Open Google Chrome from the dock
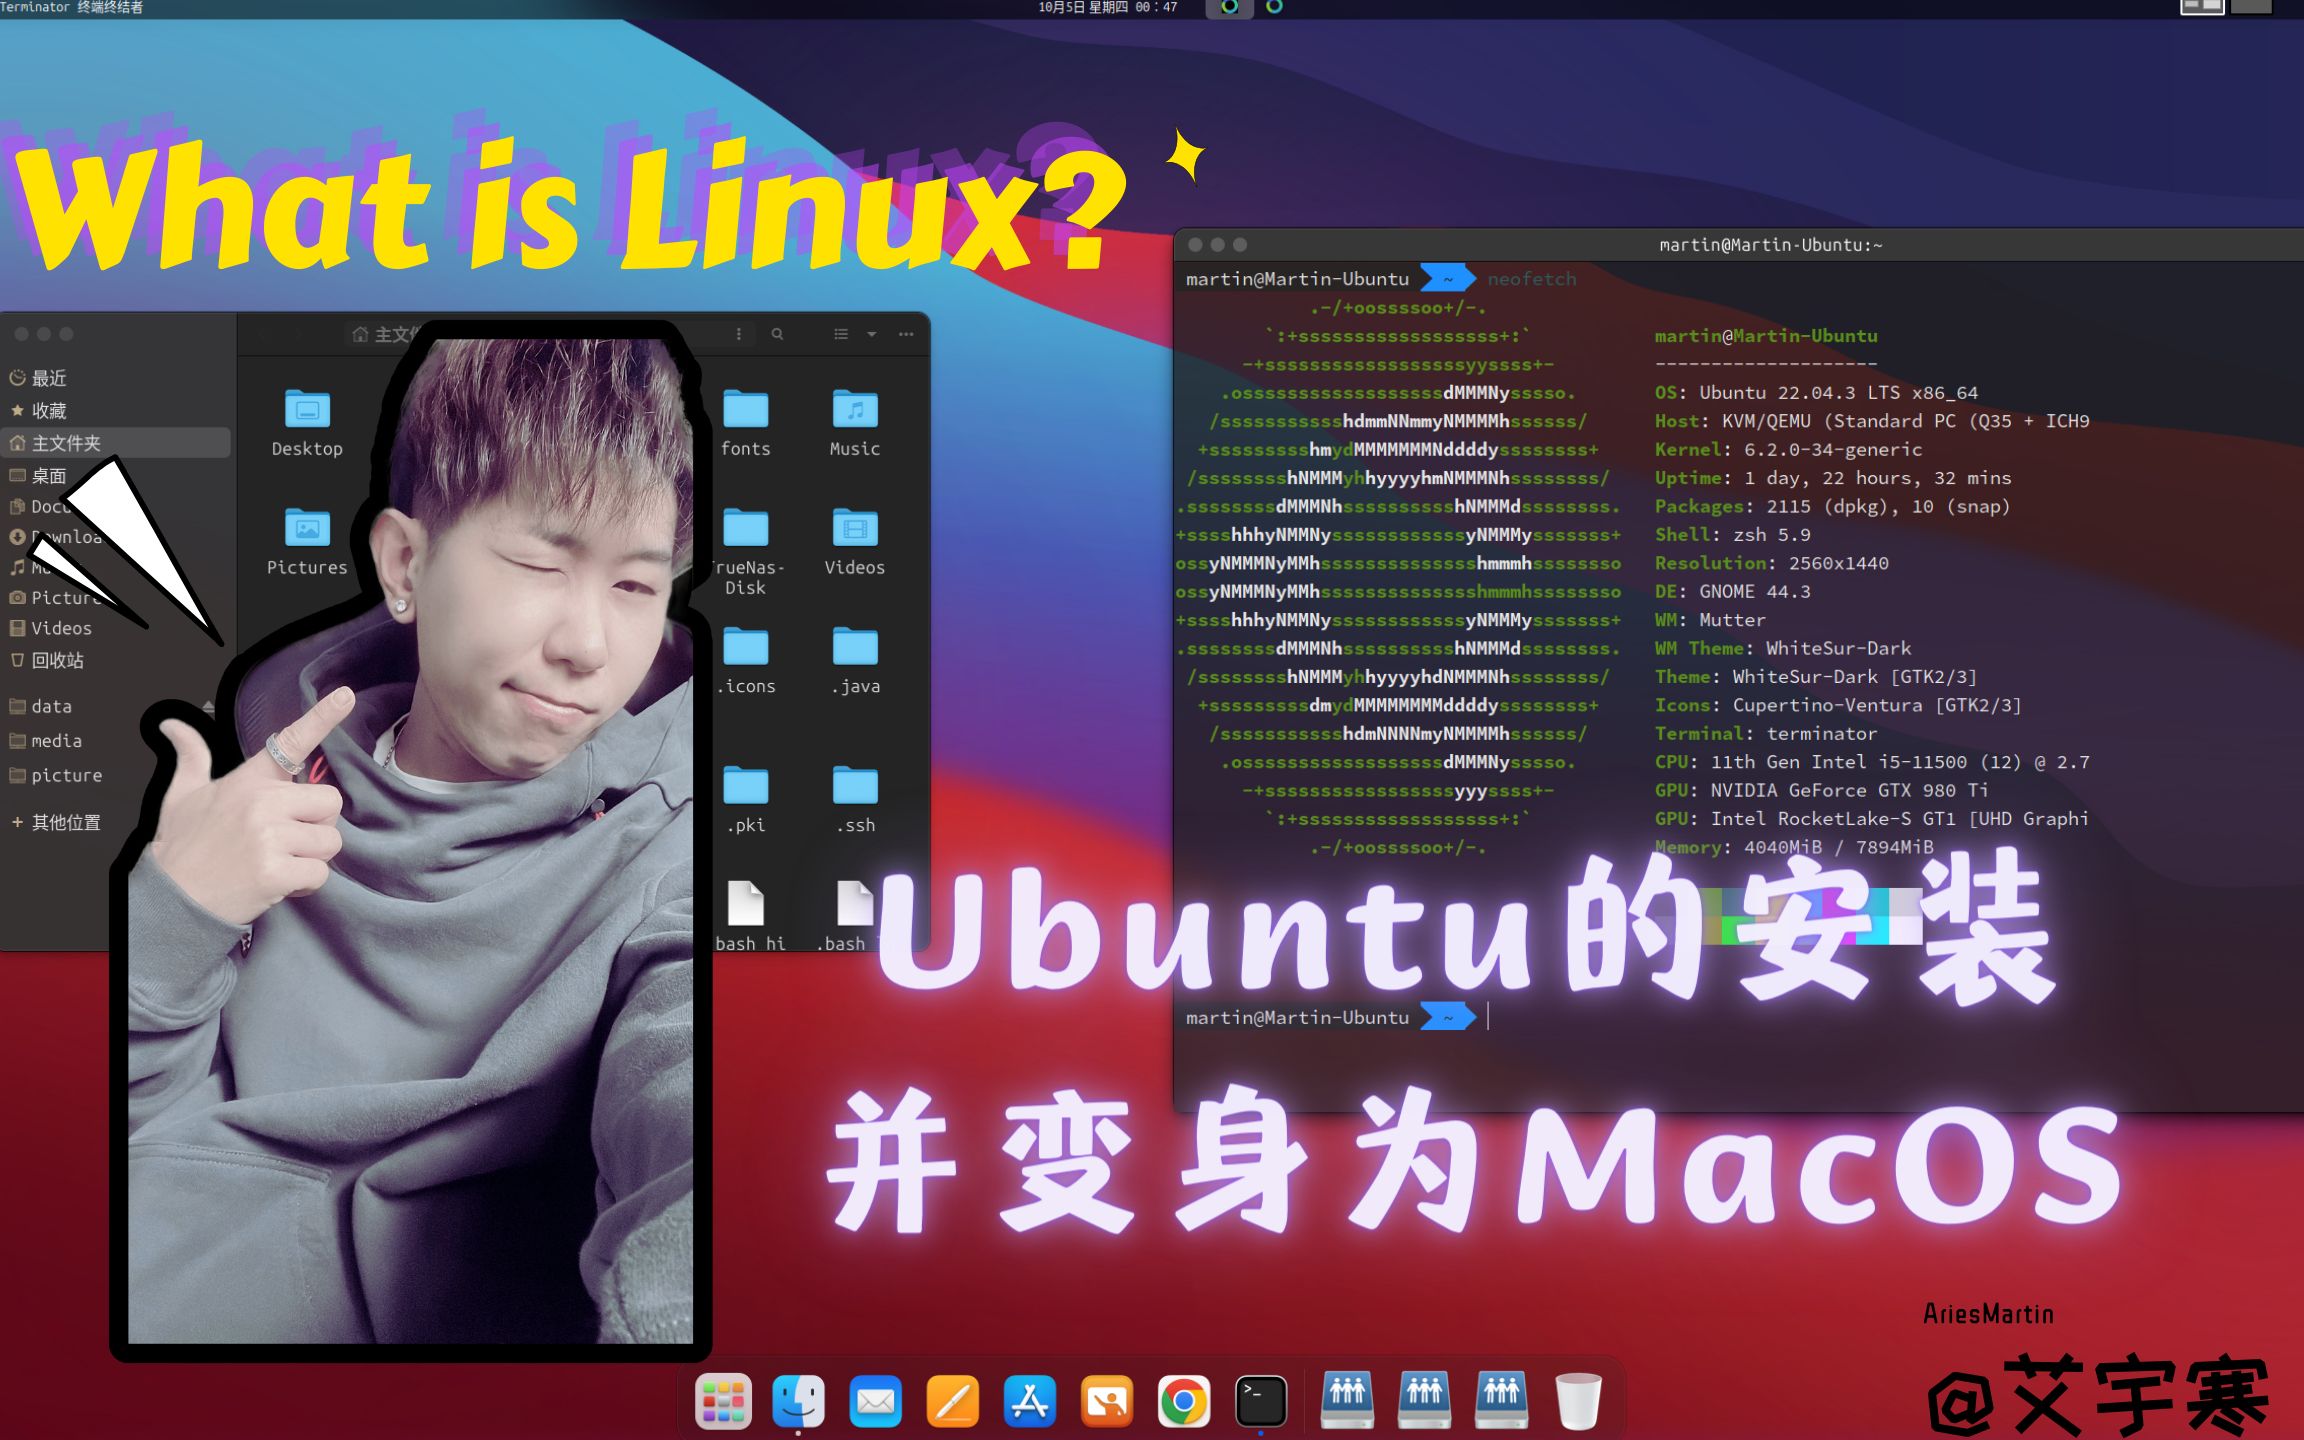The width and height of the screenshot is (2304, 1440). coord(1183,1400)
